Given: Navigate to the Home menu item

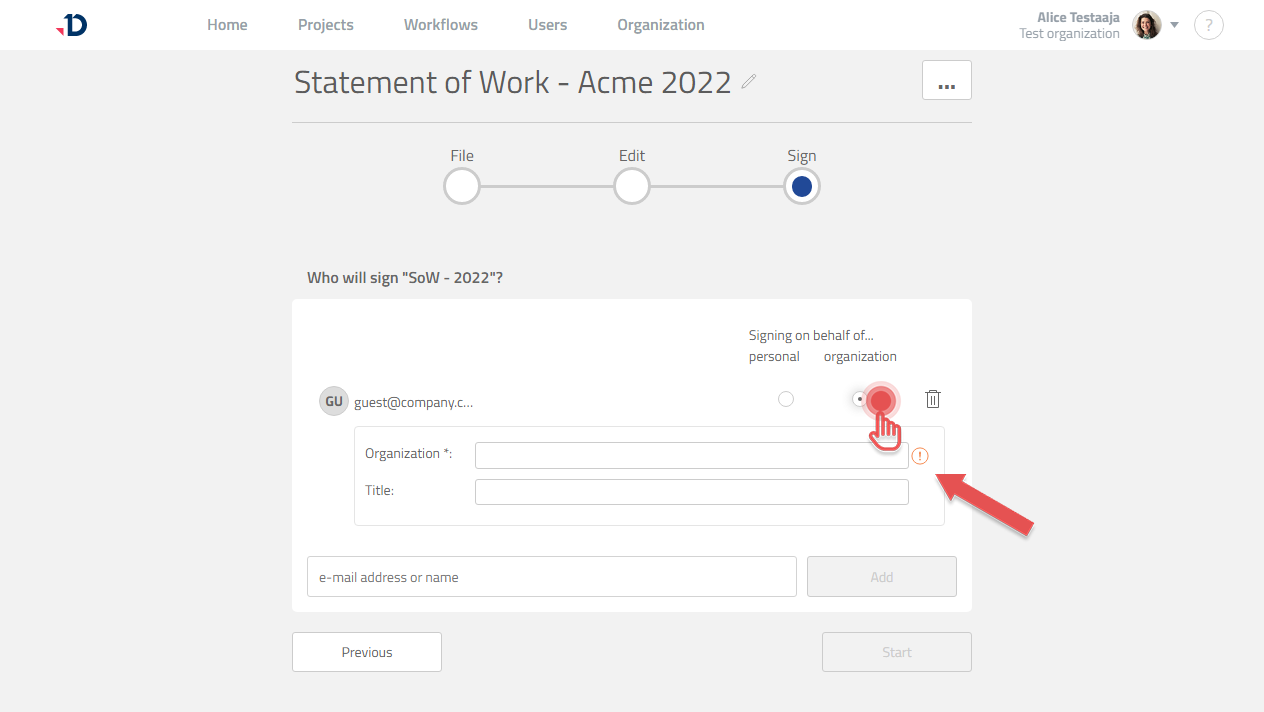Looking at the screenshot, I should (x=227, y=24).
